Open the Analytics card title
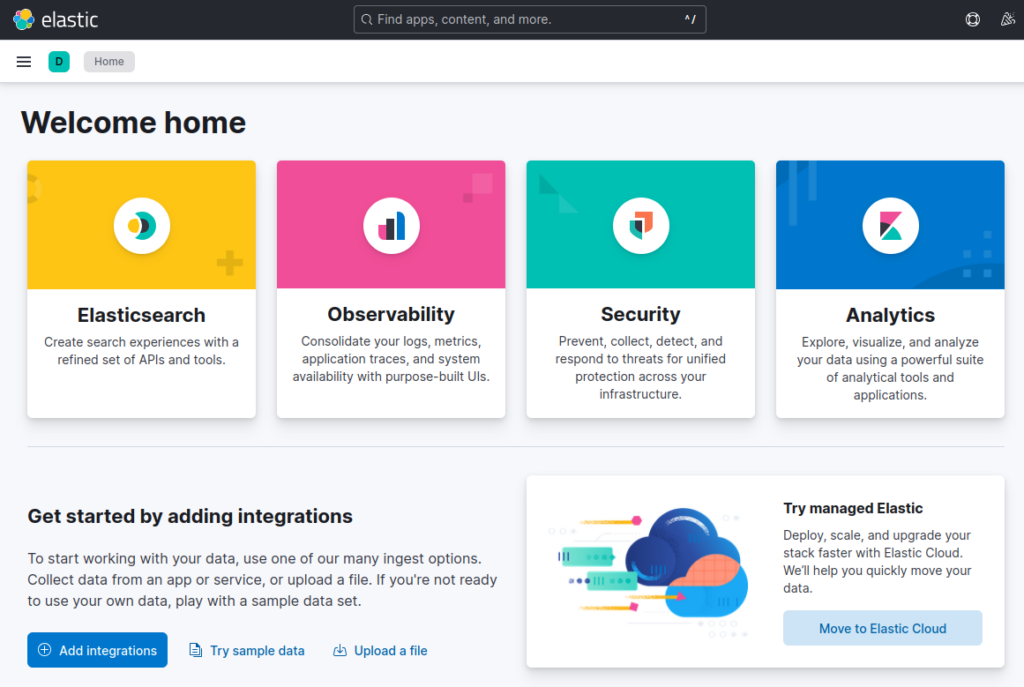Screen dimensions: 1024x687 890,315
